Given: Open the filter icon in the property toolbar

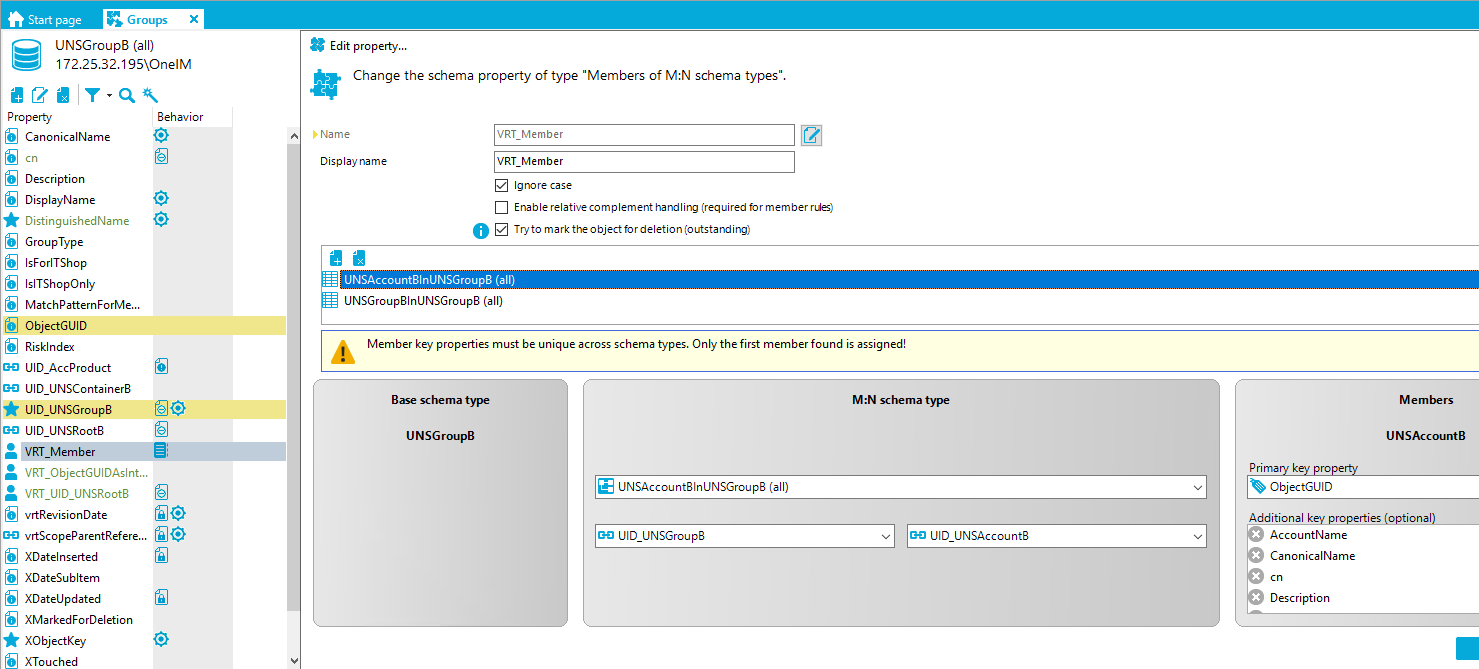Looking at the screenshot, I should tap(91, 94).
